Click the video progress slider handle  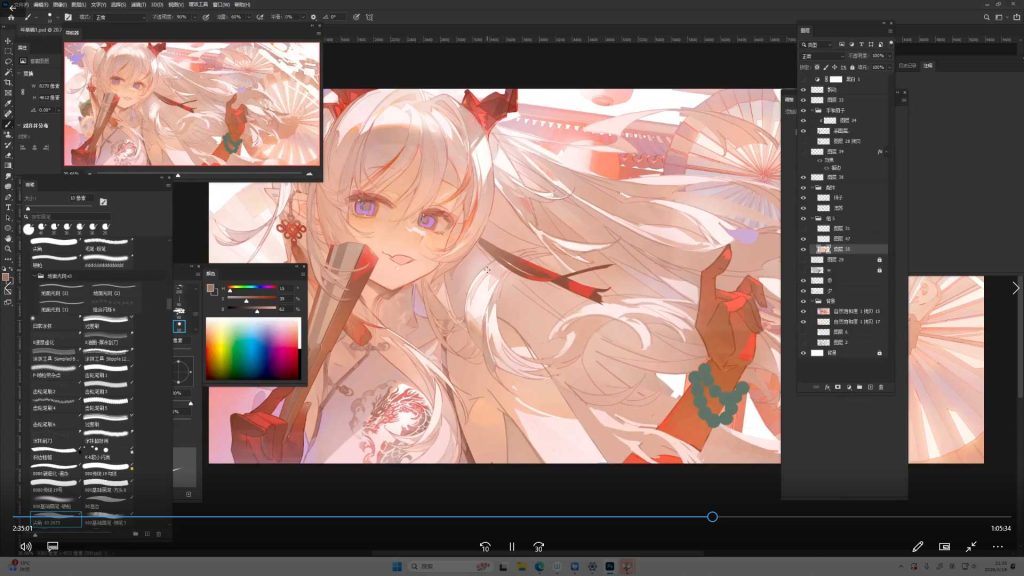tap(712, 517)
